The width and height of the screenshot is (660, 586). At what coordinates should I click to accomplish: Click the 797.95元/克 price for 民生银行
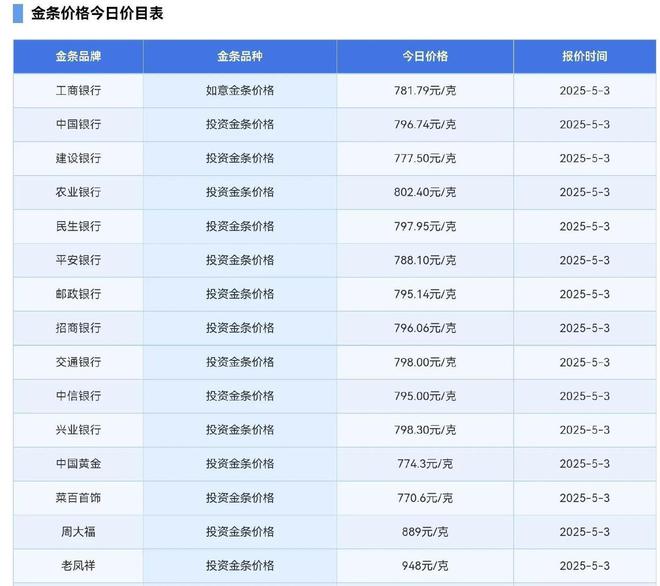coord(425,226)
